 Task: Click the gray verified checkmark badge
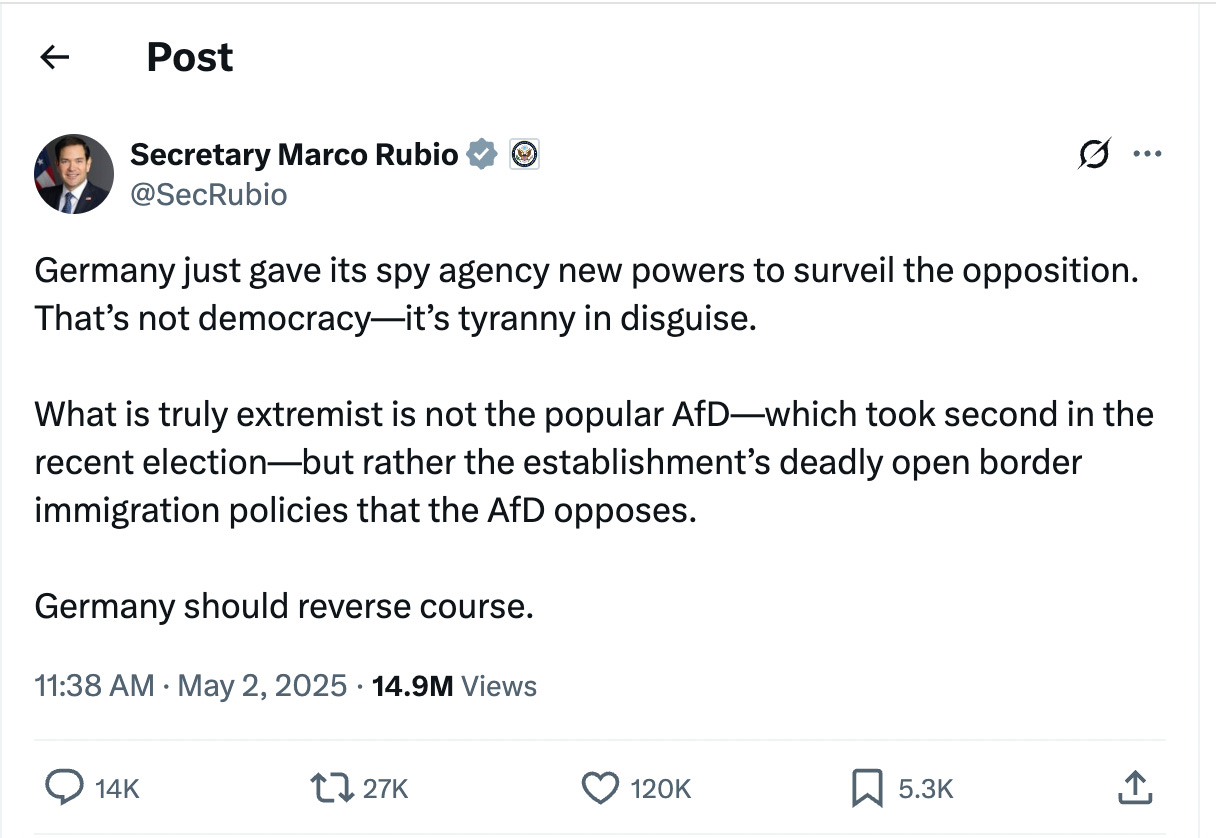click(x=483, y=155)
